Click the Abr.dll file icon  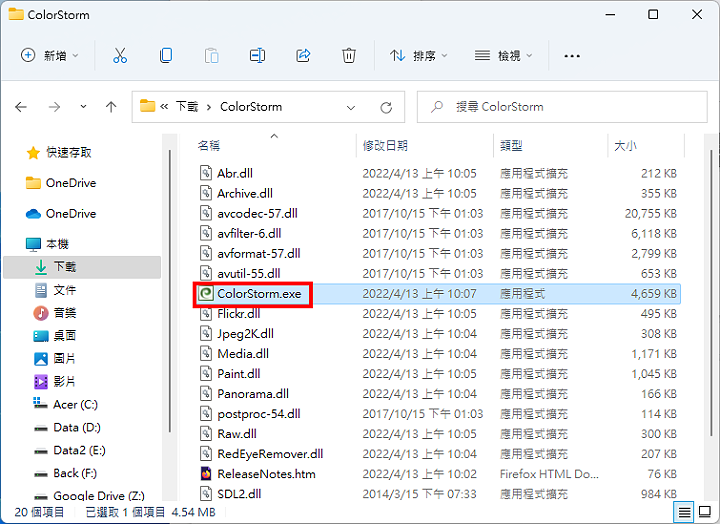[x=206, y=173]
